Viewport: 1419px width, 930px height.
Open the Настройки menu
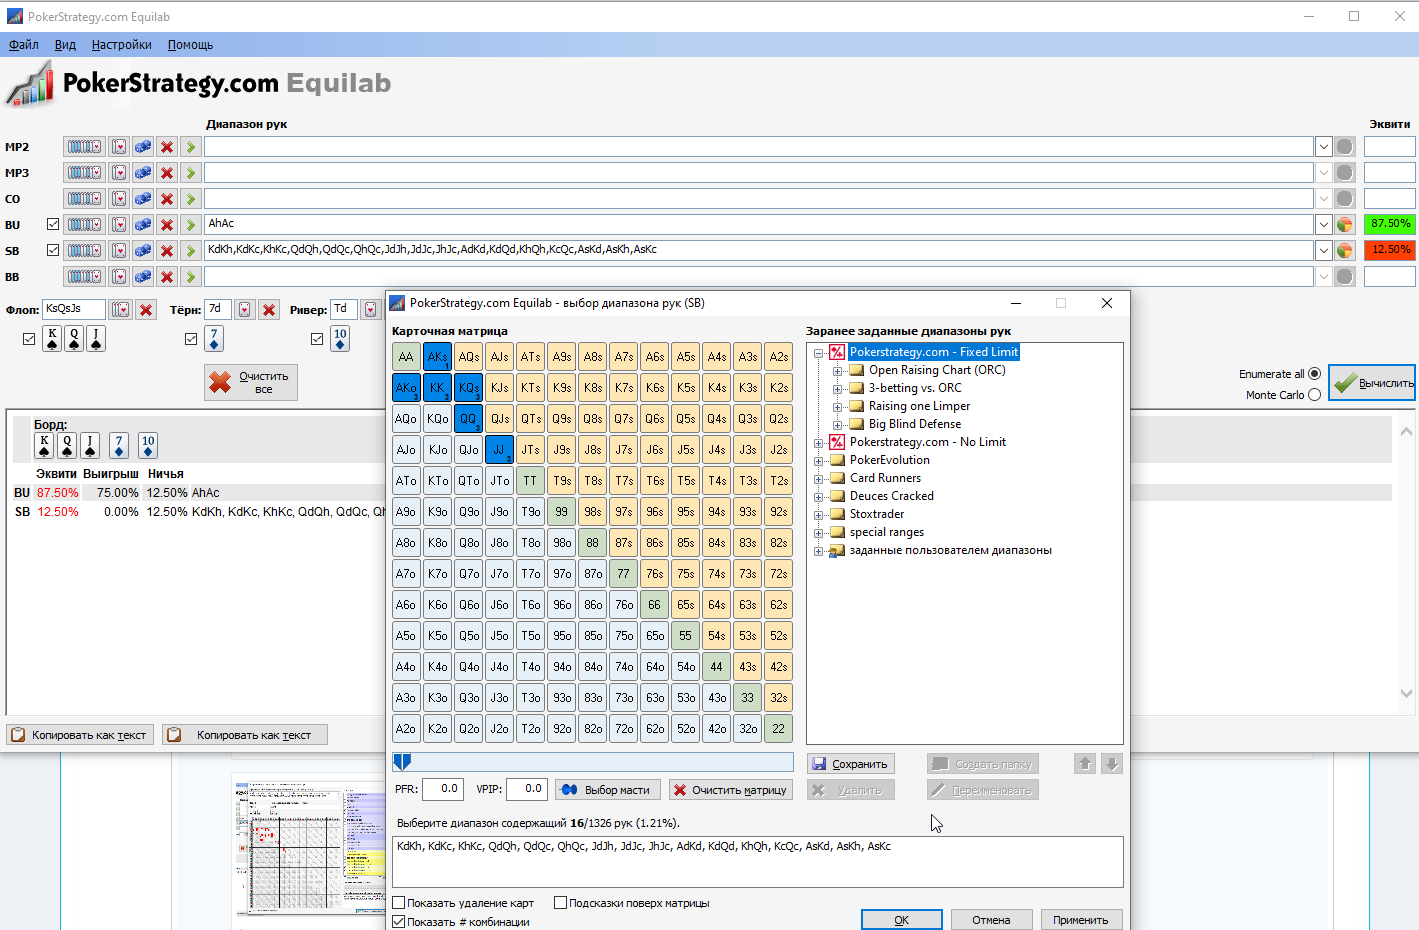point(121,45)
